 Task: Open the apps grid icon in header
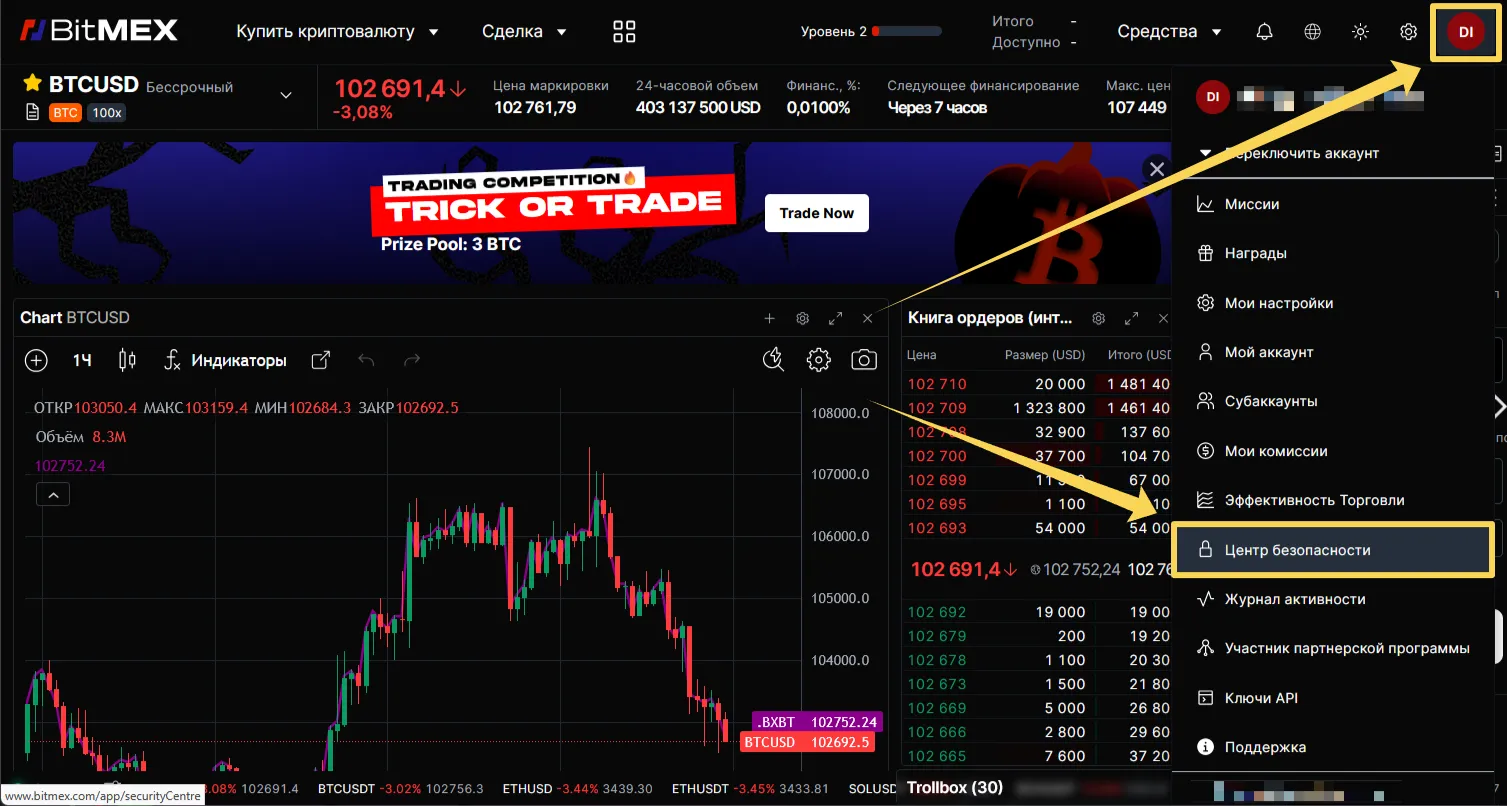click(x=624, y=32)
